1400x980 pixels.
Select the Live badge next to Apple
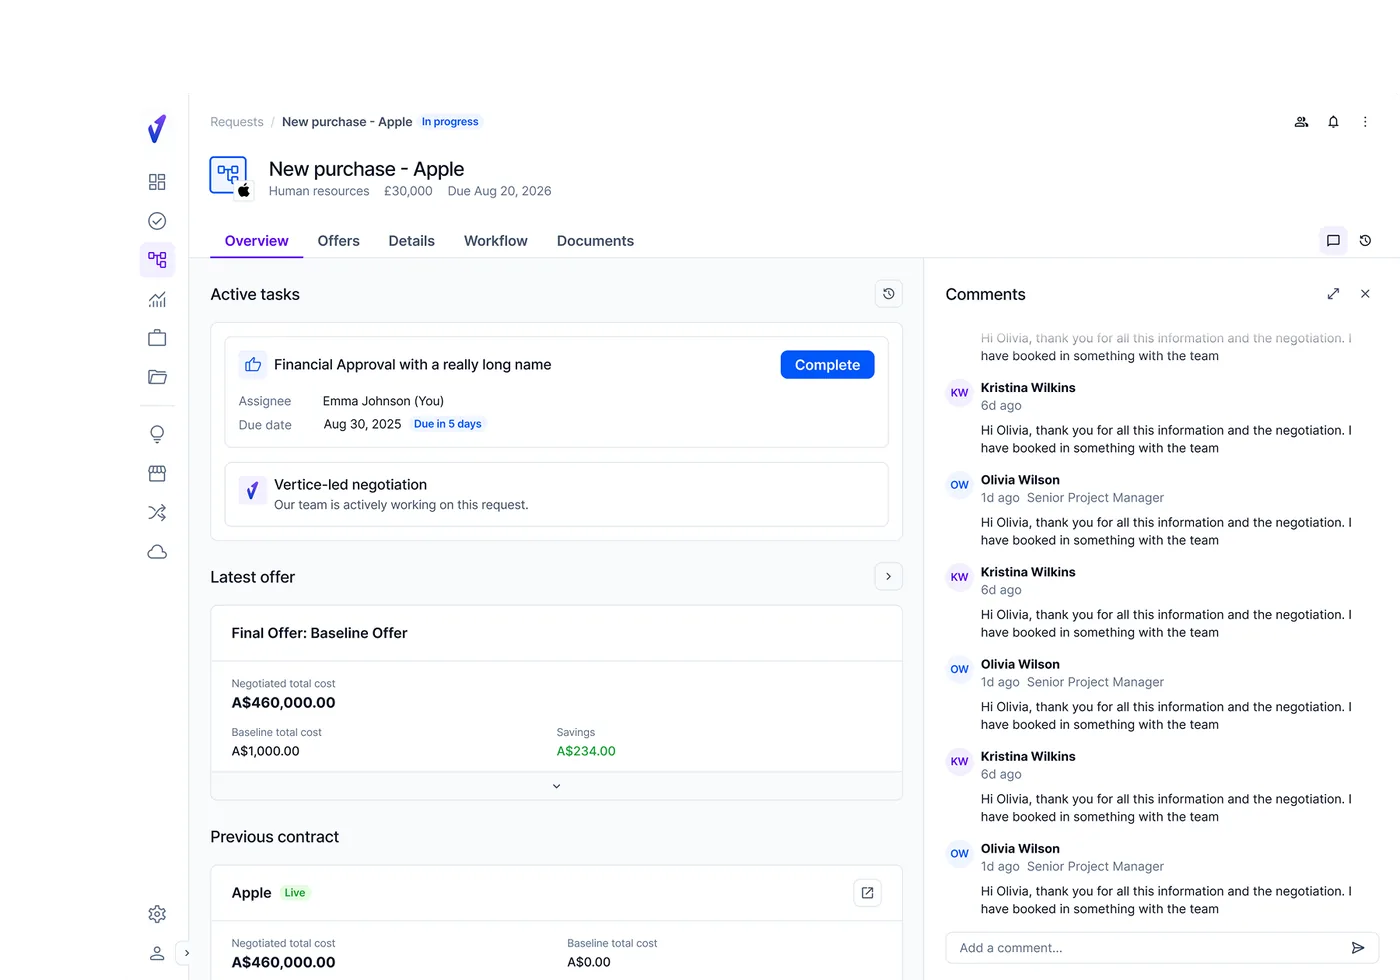[295, 893]
